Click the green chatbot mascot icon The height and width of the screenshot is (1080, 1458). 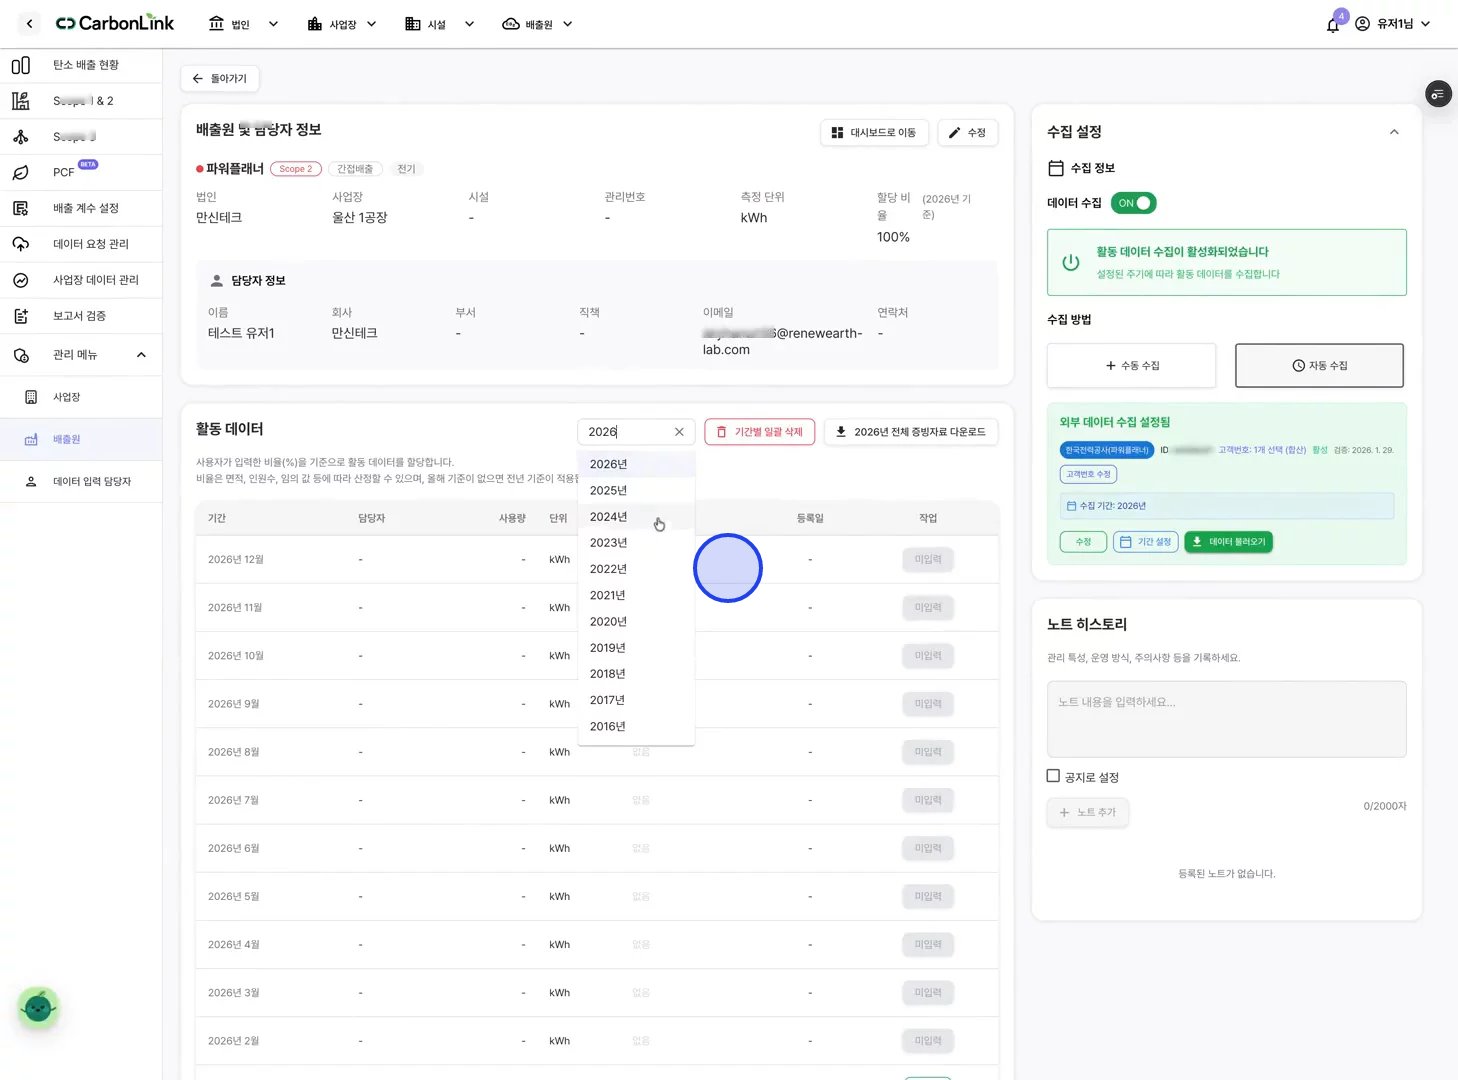39,1008
